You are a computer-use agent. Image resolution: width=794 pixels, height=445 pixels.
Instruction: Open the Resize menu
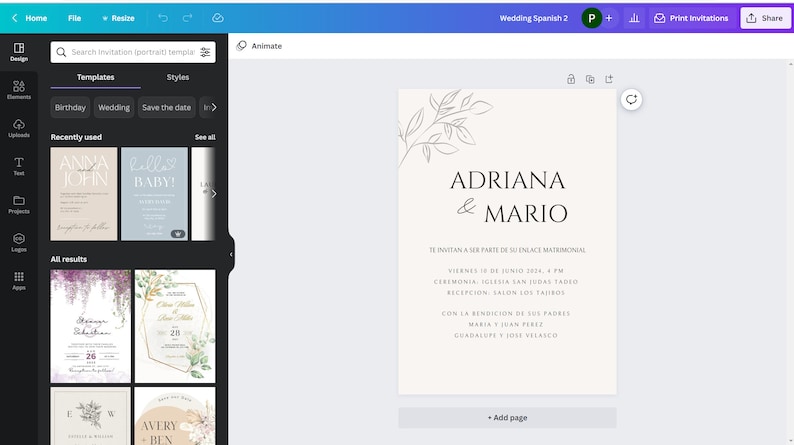point(118,18)
